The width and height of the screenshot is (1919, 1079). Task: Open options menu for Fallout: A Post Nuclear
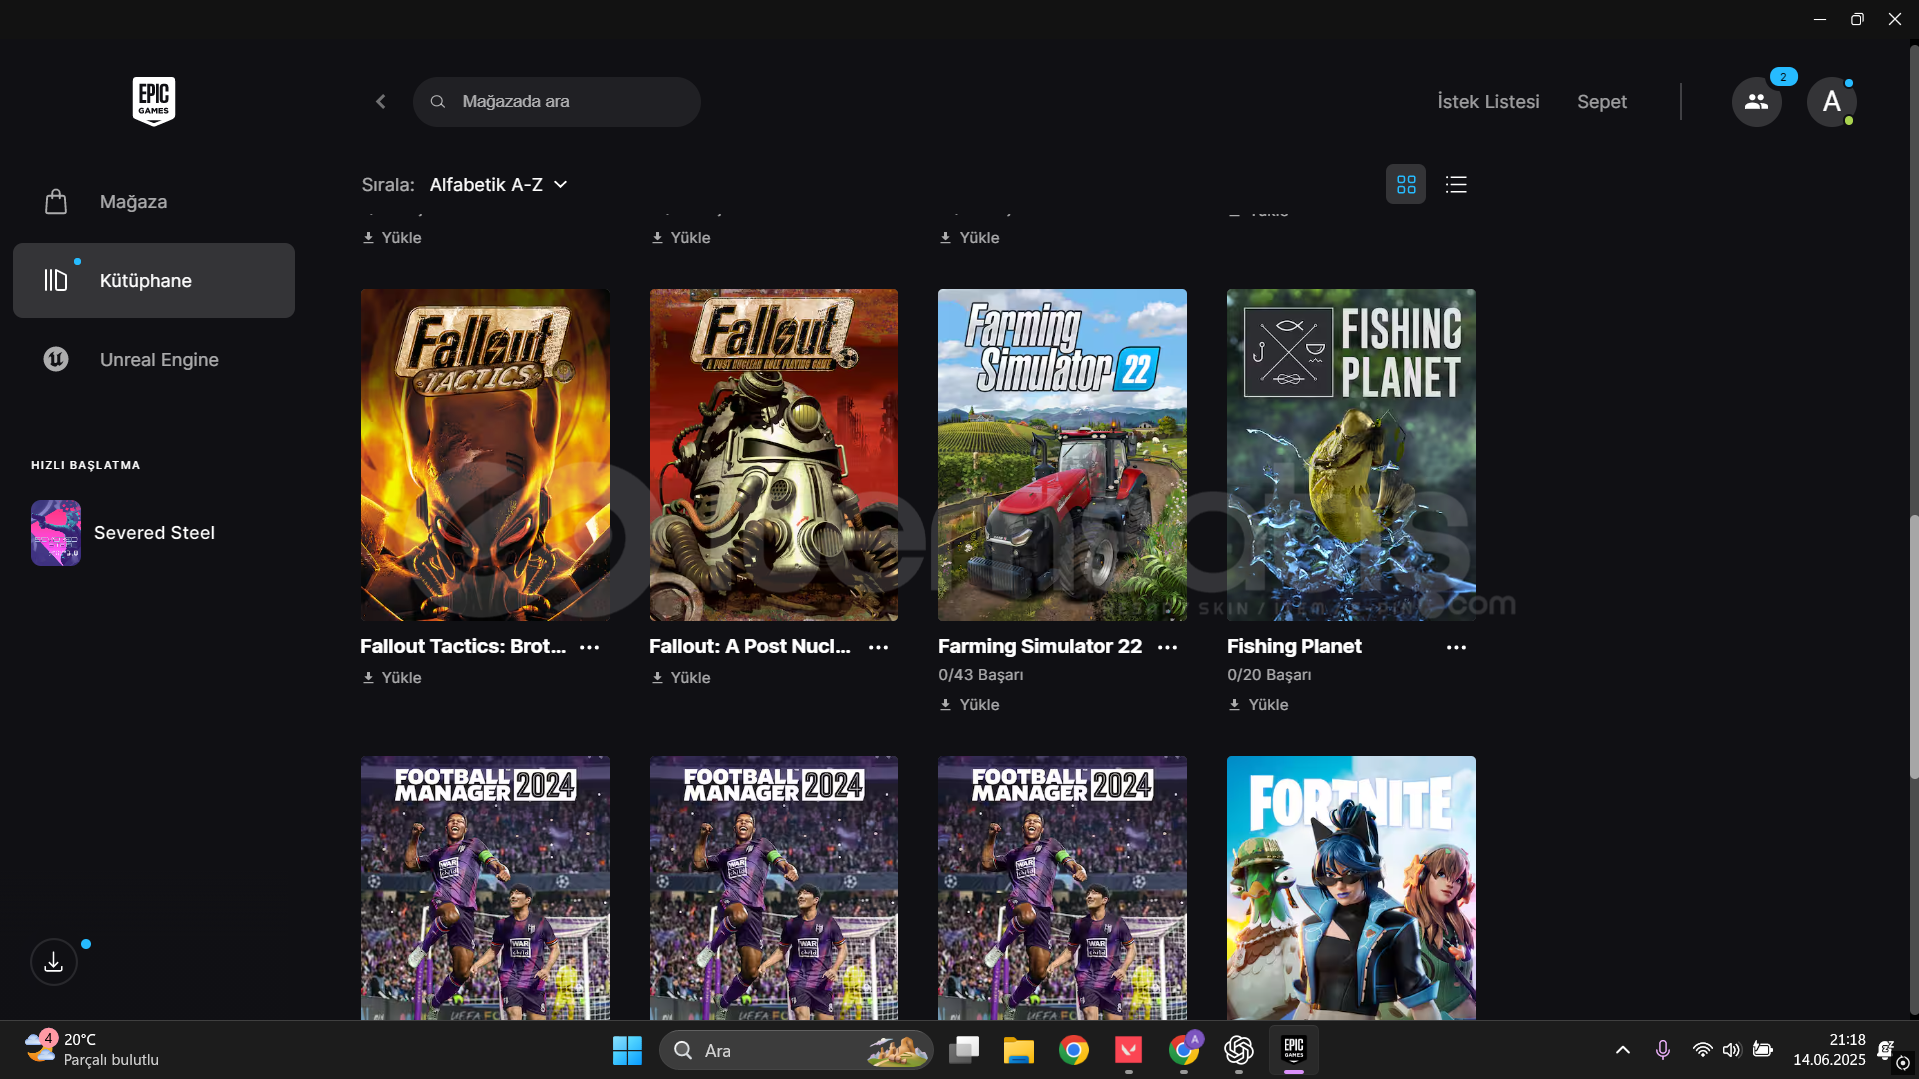[879, 648]
